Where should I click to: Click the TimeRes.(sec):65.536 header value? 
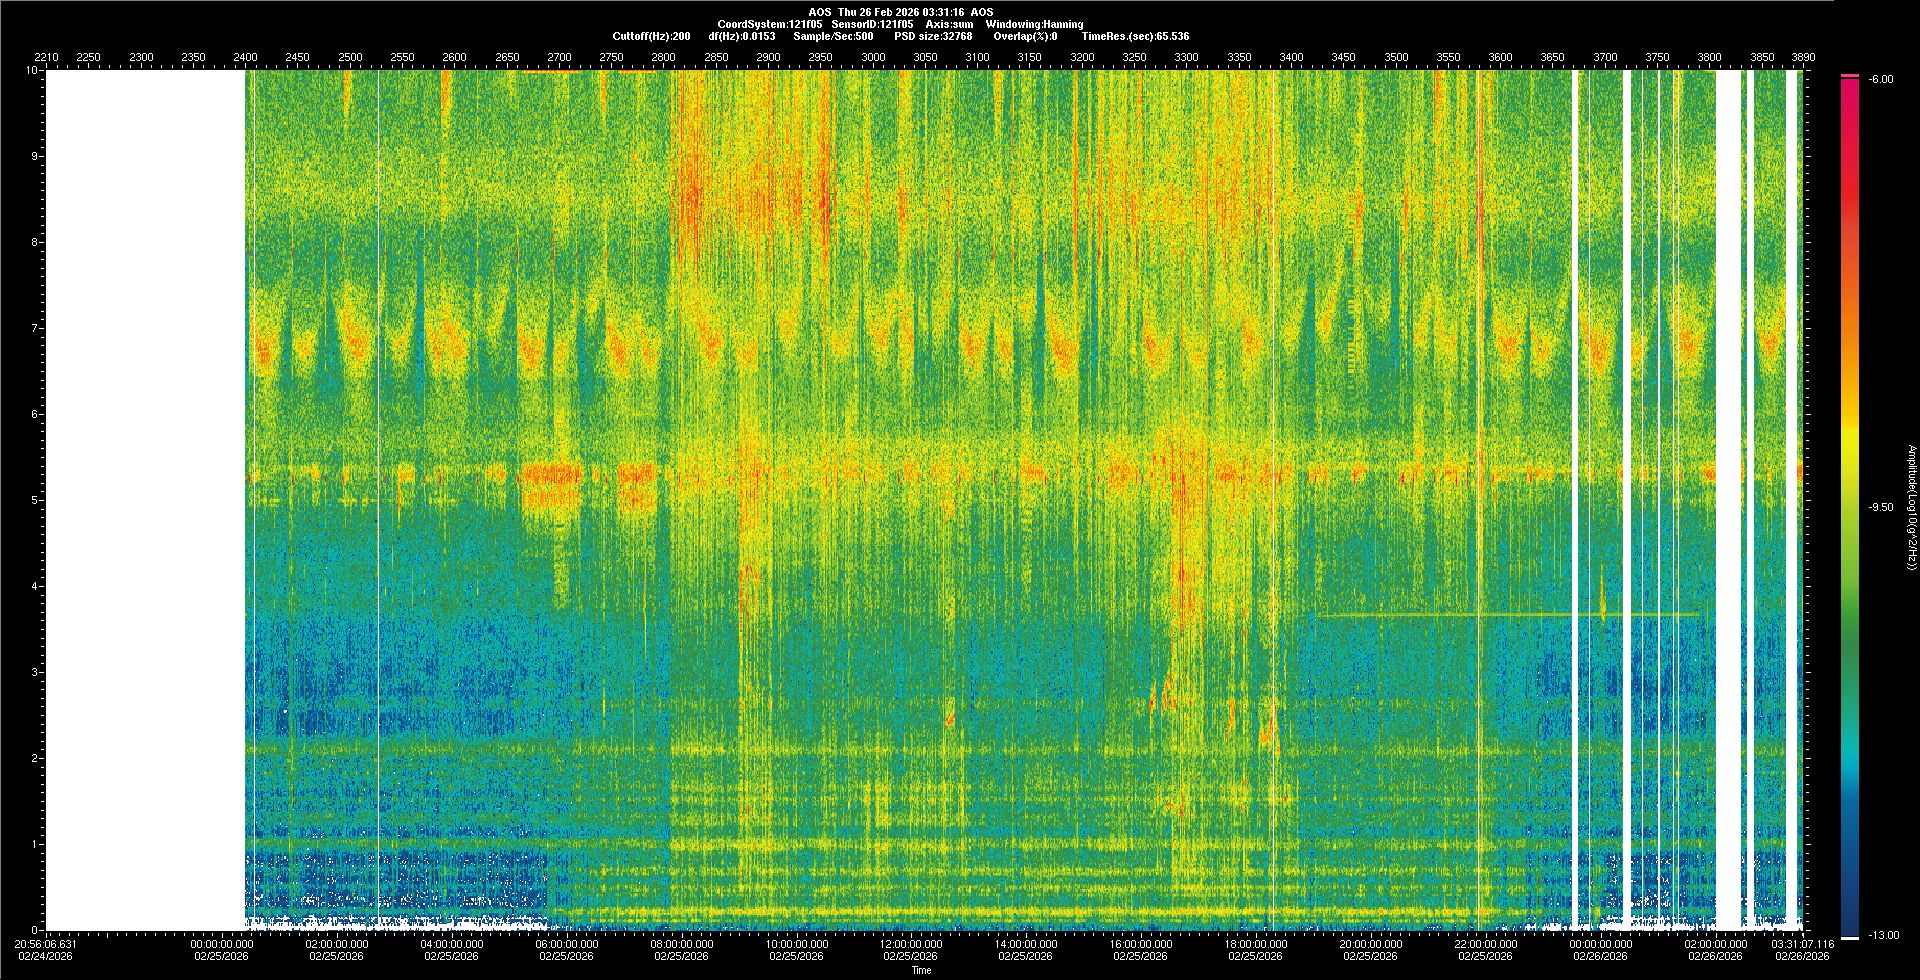point(1135,36)
